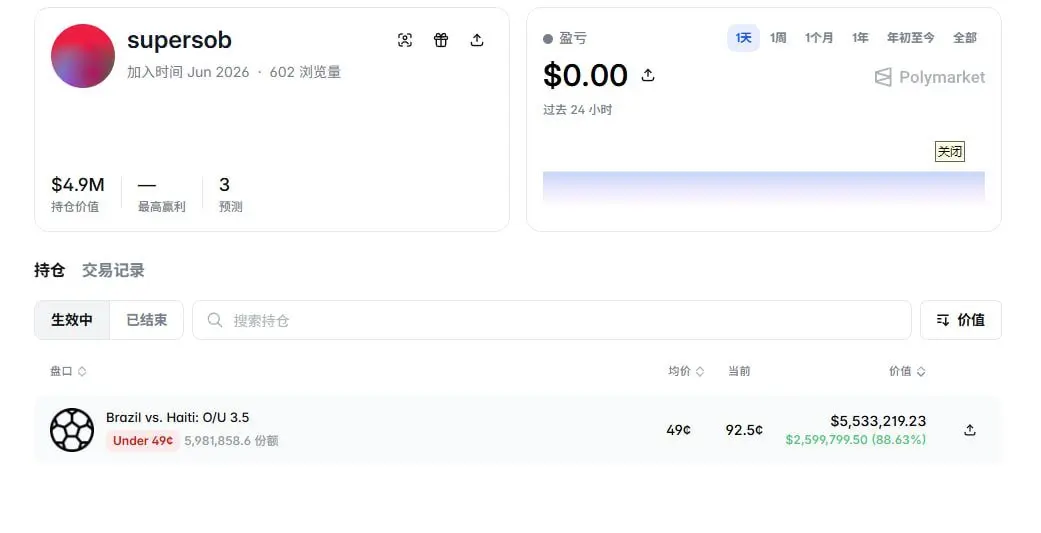Viewport: 1041px width, 533px height.
Task: Click the 当前 column header
Action: [x=739, y=371]
